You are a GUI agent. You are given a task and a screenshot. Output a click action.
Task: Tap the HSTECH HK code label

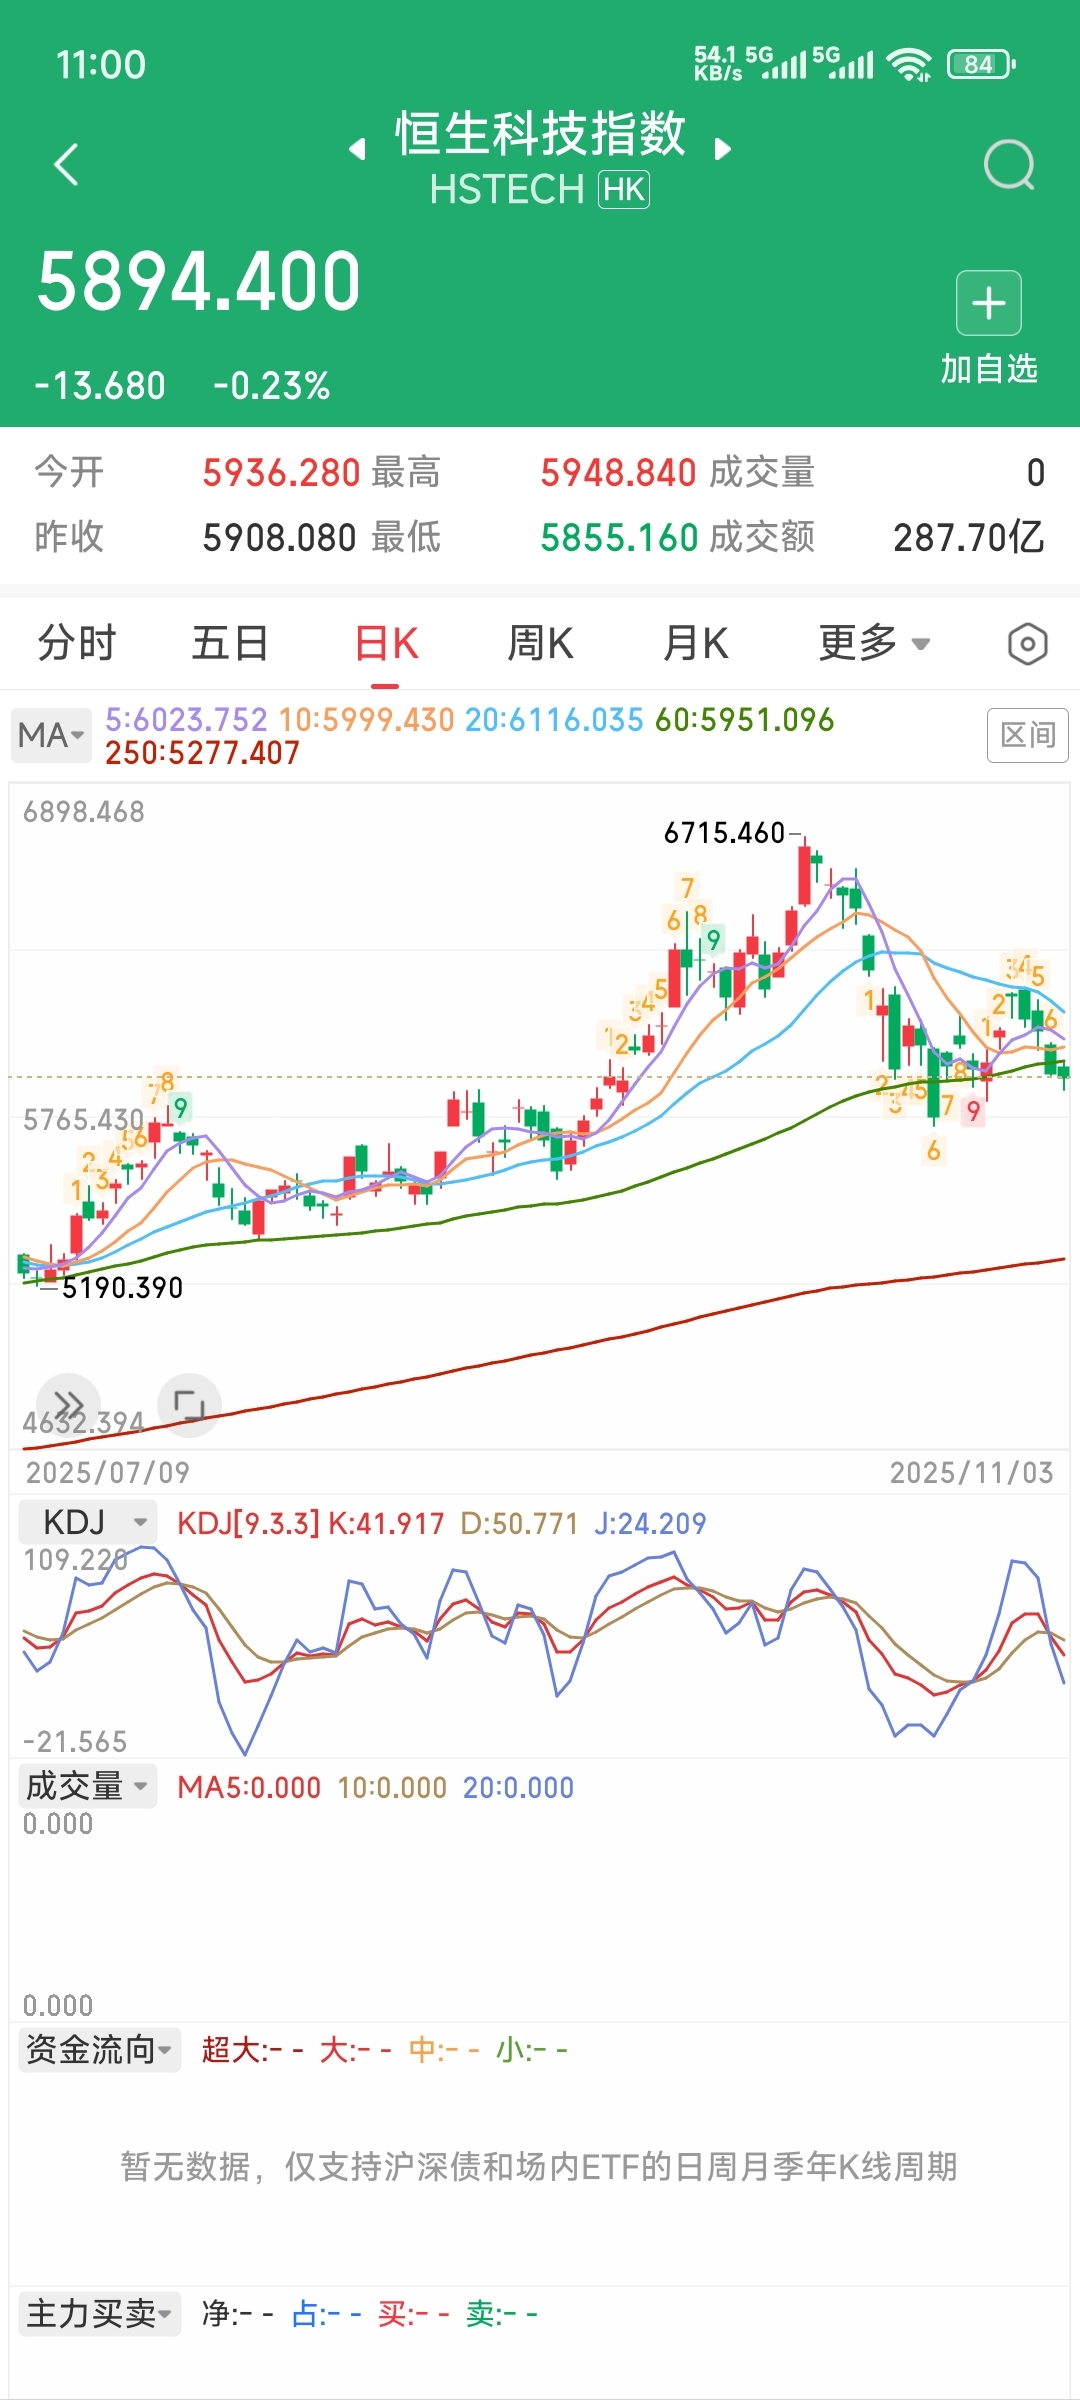coord(540,189)
